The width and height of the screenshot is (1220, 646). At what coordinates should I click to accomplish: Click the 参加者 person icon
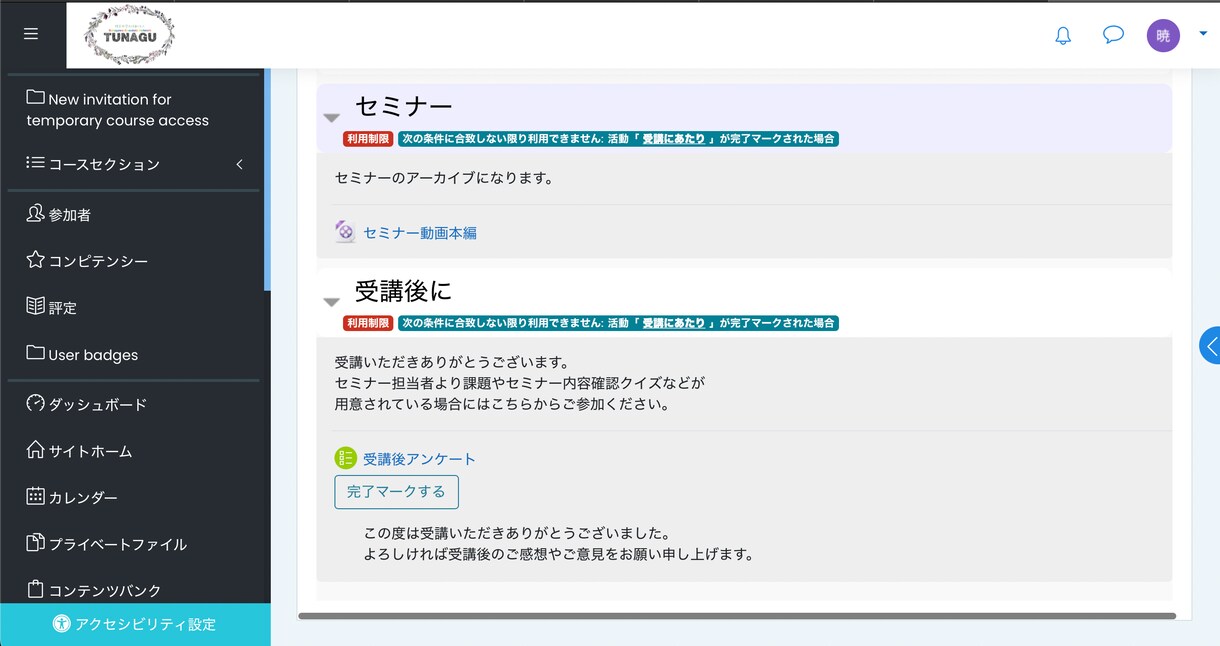coord(35,213)
